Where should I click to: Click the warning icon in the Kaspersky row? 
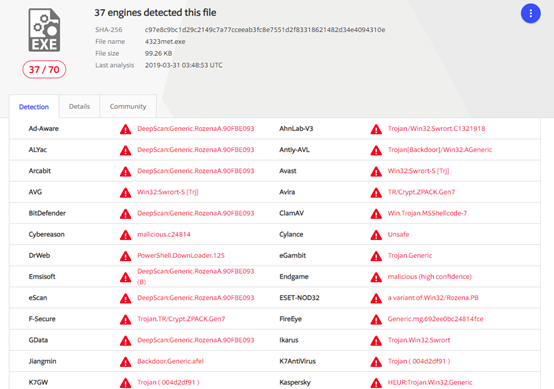(376, 383)
